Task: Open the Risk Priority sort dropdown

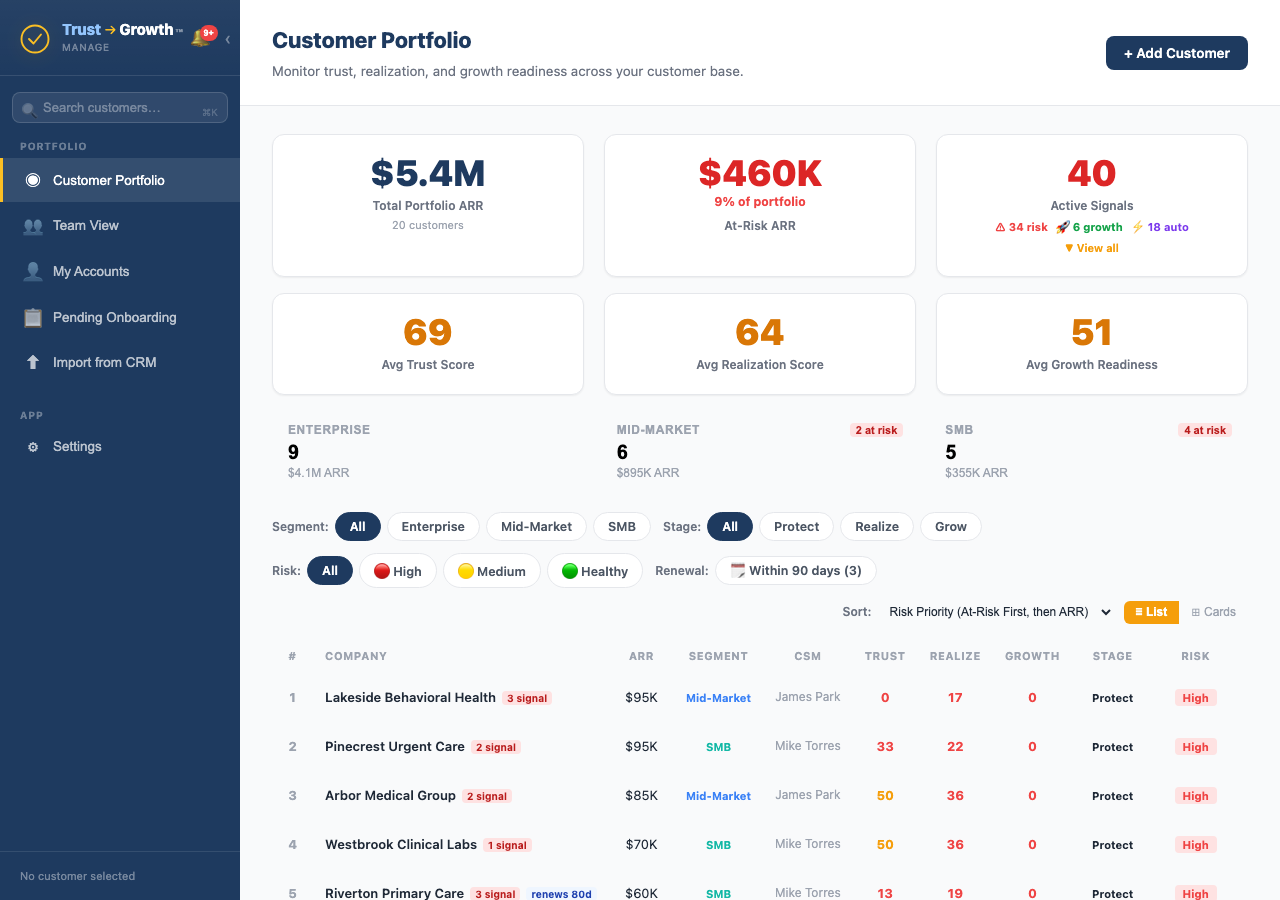Action: pyautogui.click(x=995, y=611)
